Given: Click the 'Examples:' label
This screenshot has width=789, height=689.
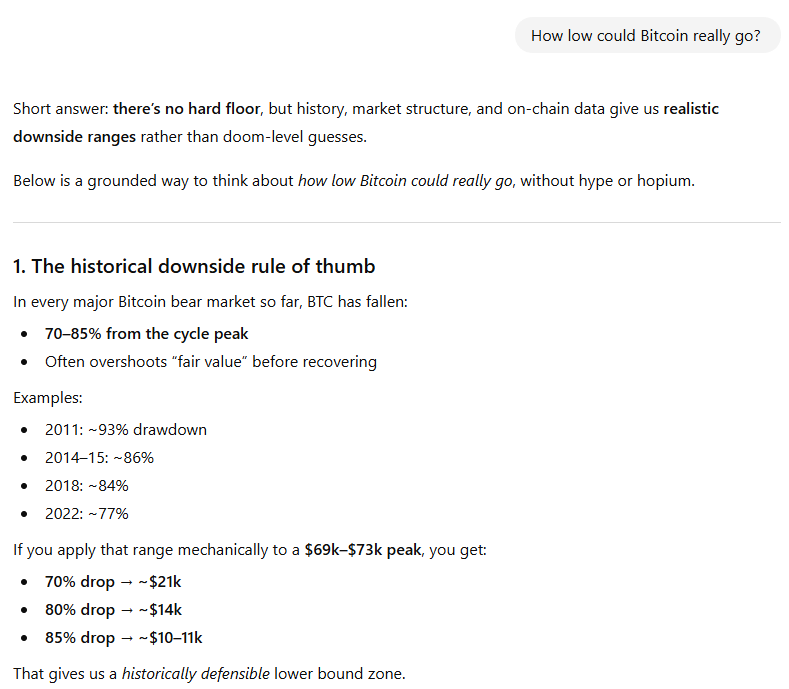Looking at the screenshot, I should (x=48, y=398).
